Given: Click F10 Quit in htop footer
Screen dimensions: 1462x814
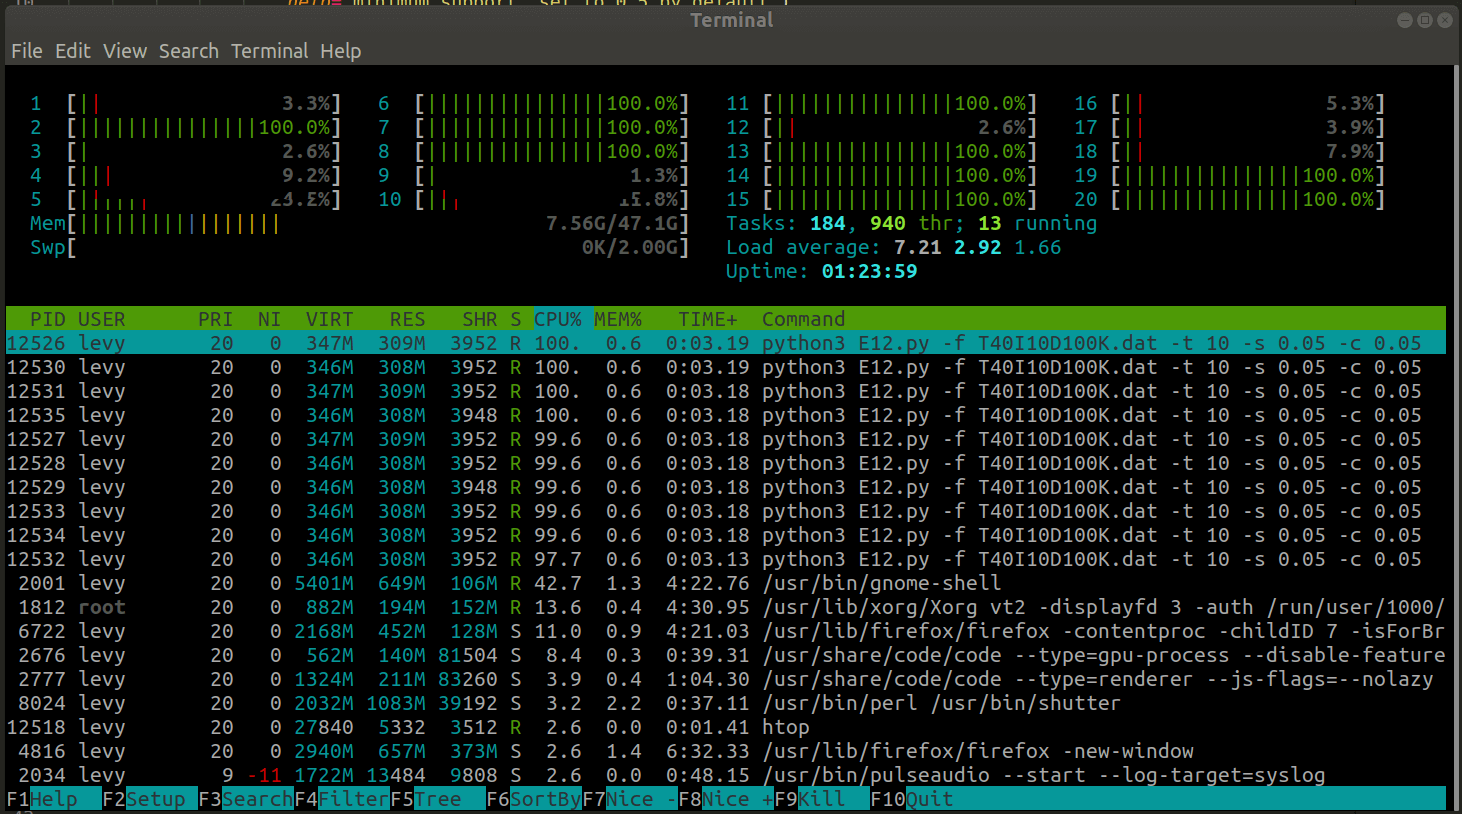Looking at the screenshot, I should pos(912,799).
